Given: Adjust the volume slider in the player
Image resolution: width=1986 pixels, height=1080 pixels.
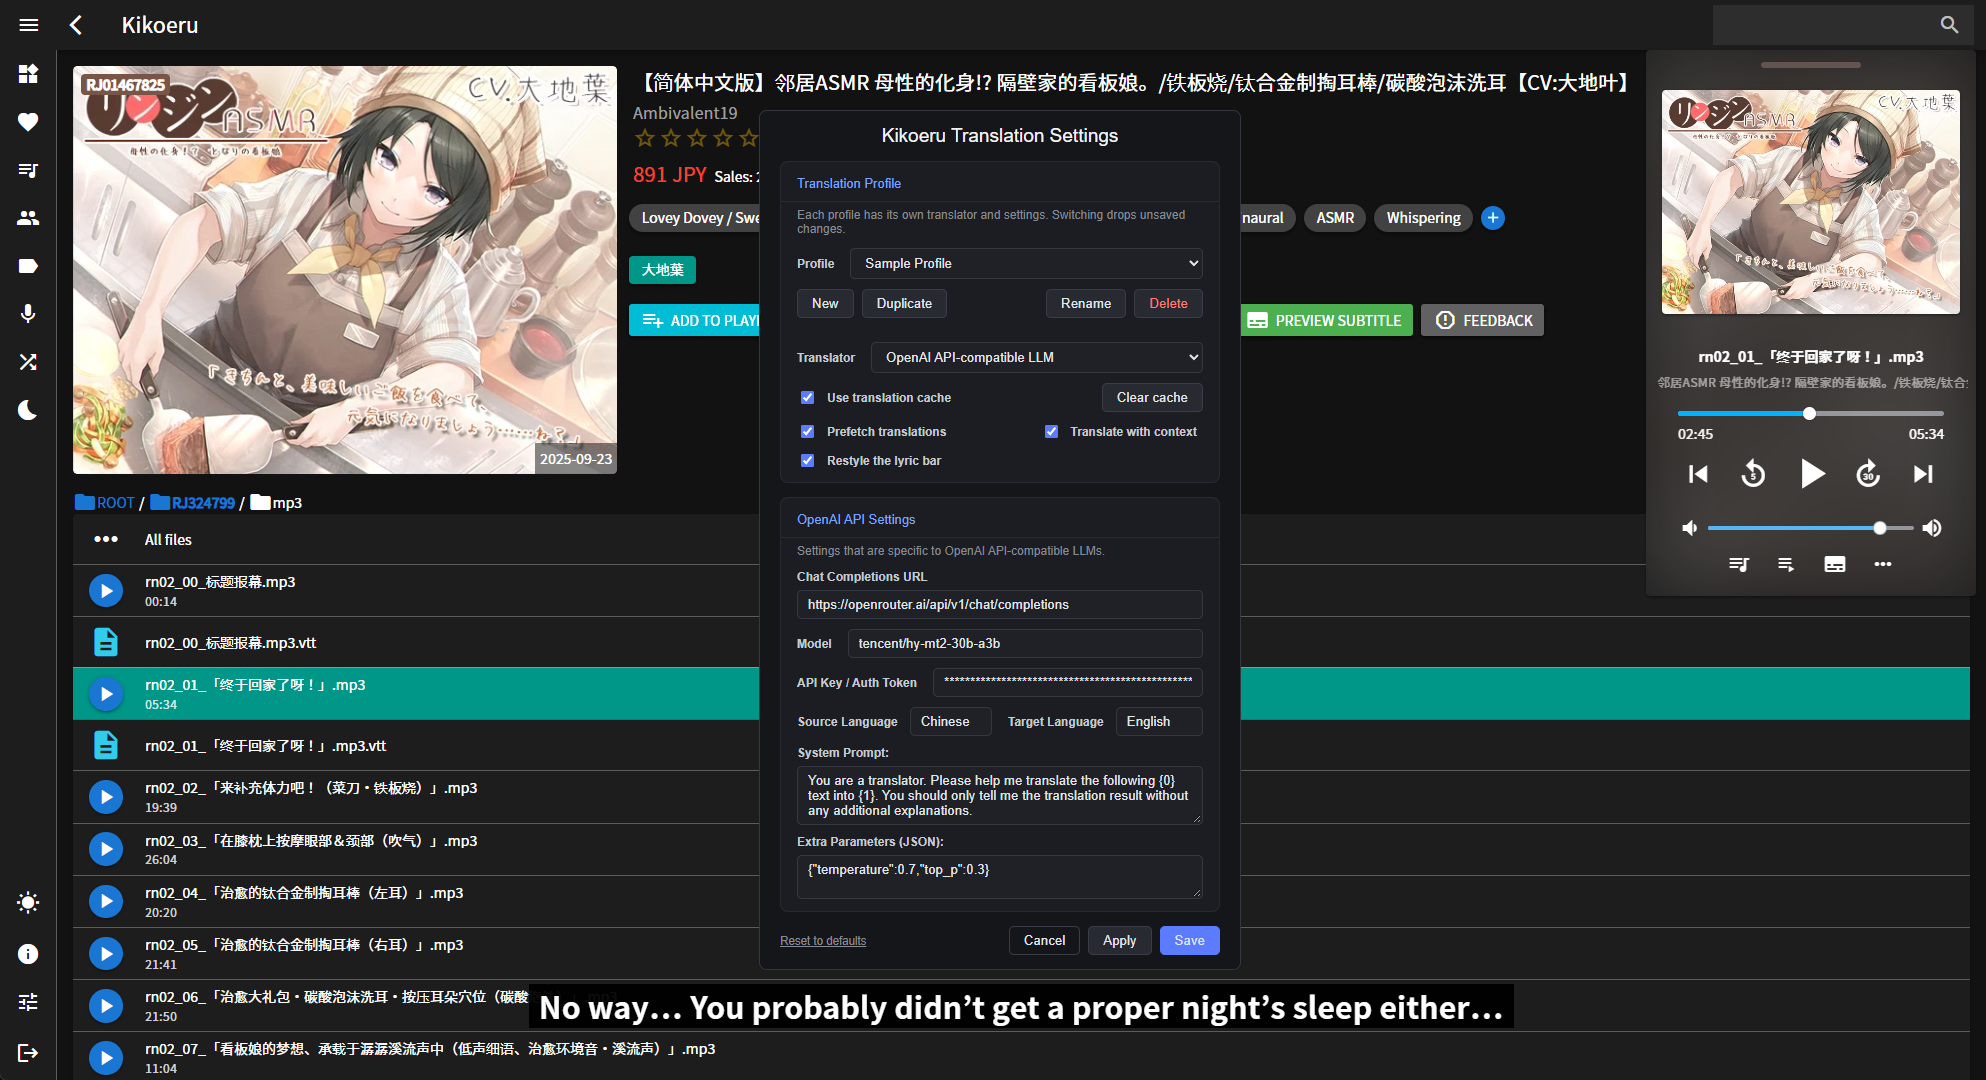Looking at the screenshot, I should pyautogui.click(x=1811, y=528).
